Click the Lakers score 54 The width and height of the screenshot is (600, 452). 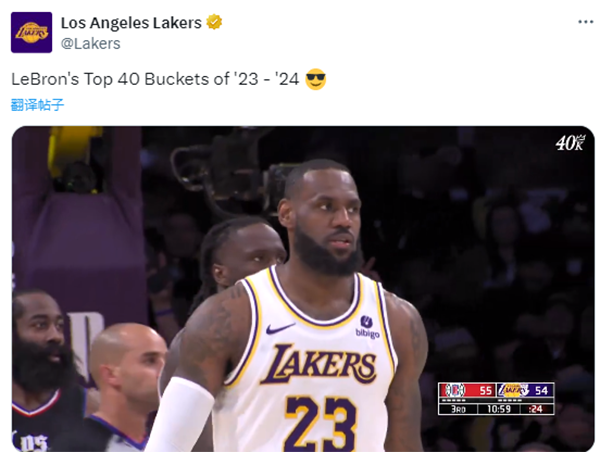tap(541, 390)
